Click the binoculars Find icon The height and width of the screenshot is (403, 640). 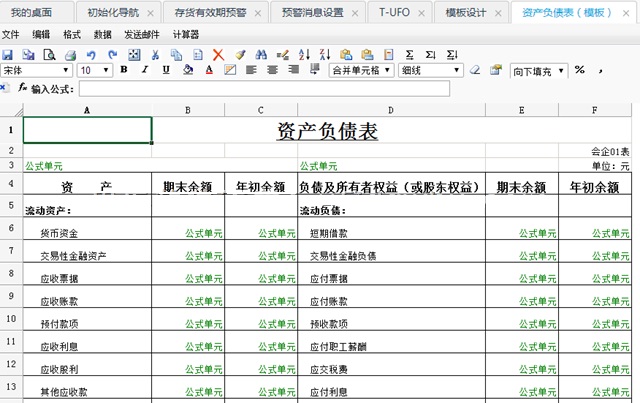point(262,54)
